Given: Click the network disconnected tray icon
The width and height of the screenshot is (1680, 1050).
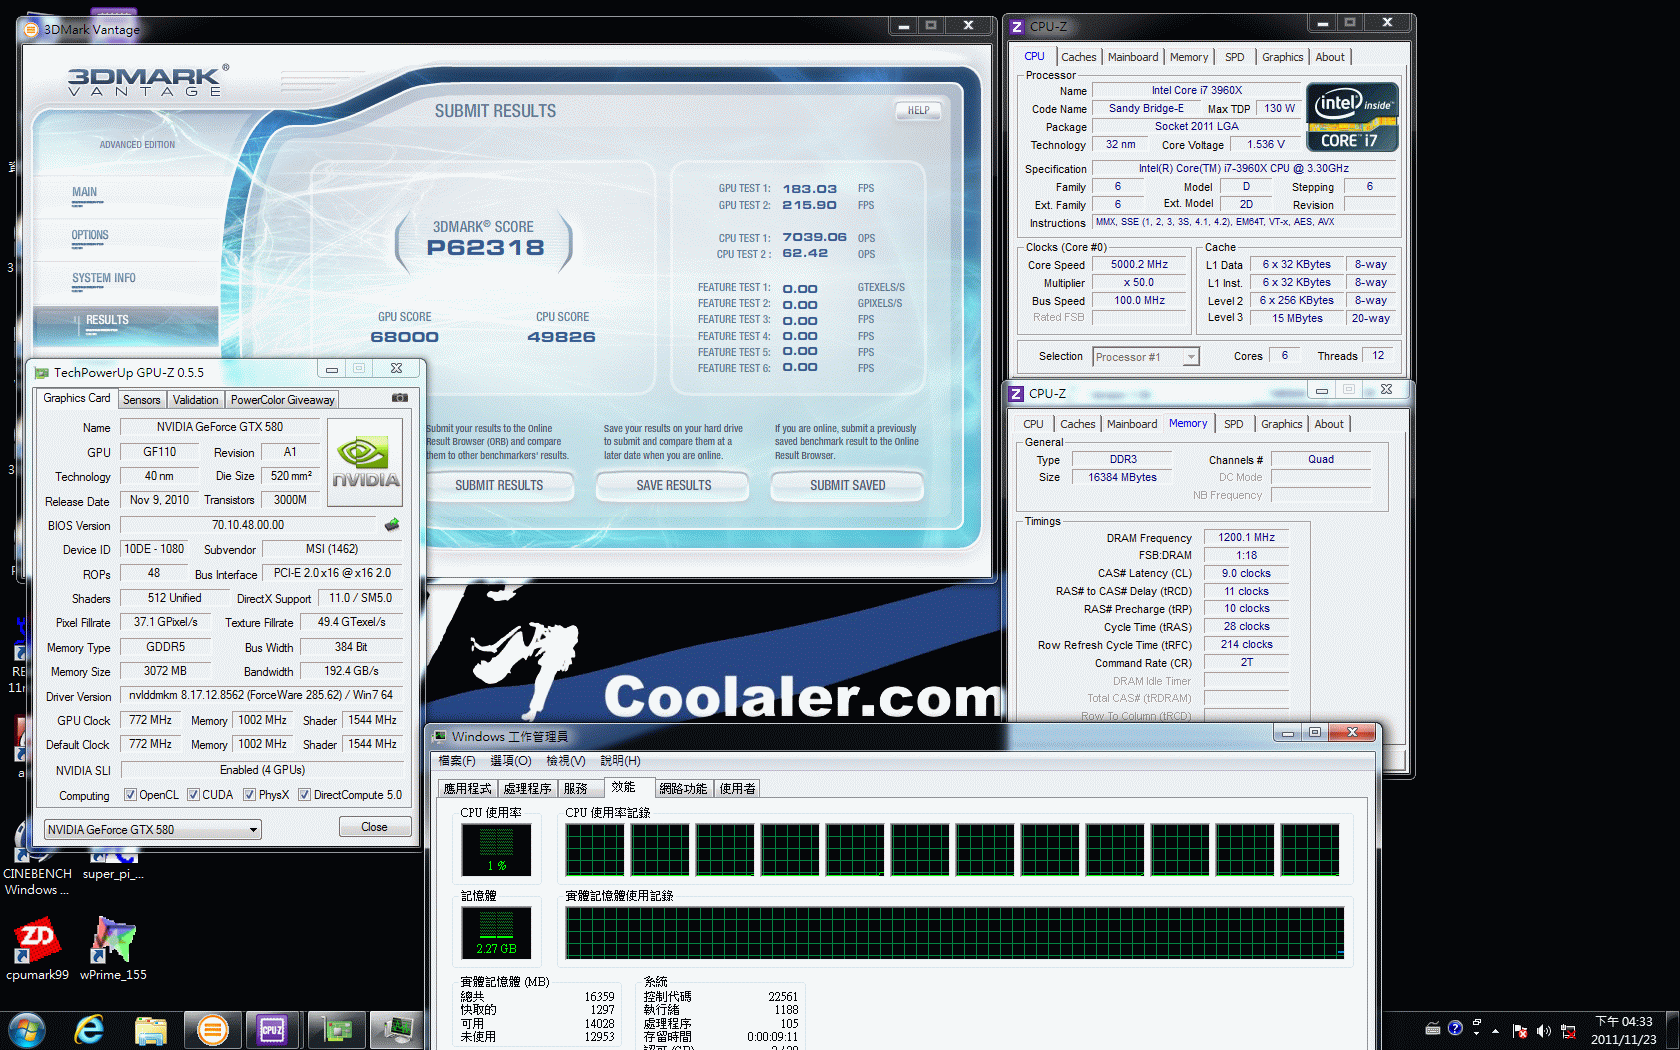Looking at the screenshot, I should (1568, 1031).
